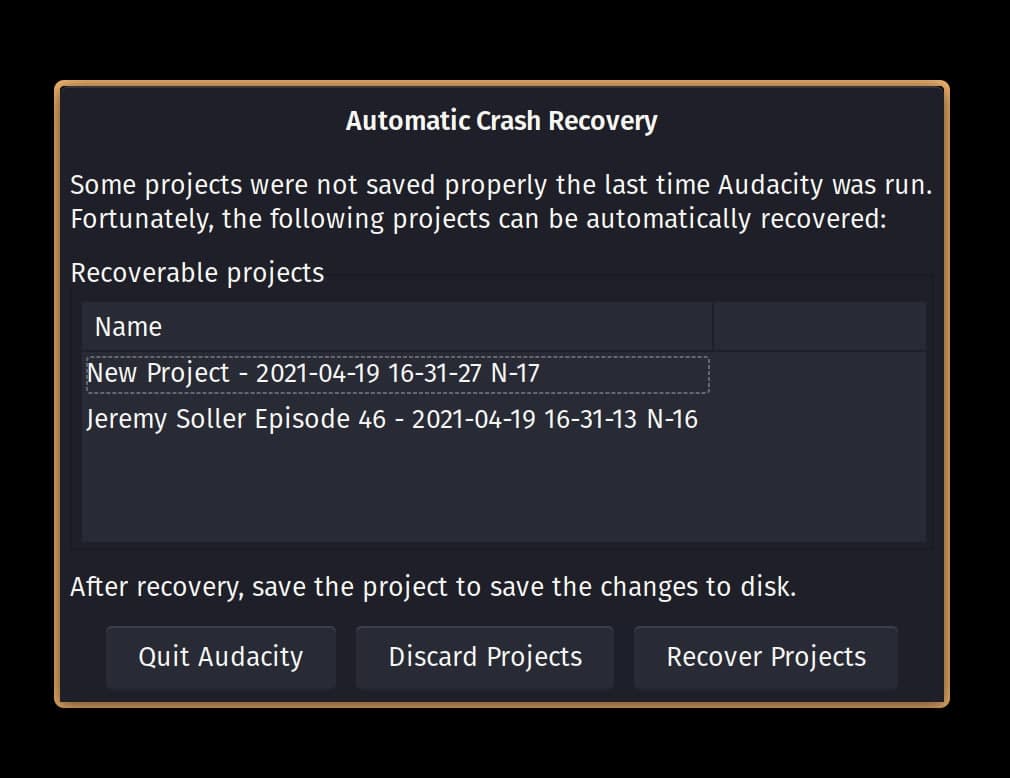Click the Recover Projects button
Image resolution: width=1010 pixels, height=778 pixels.
click(x=765, y=657)
